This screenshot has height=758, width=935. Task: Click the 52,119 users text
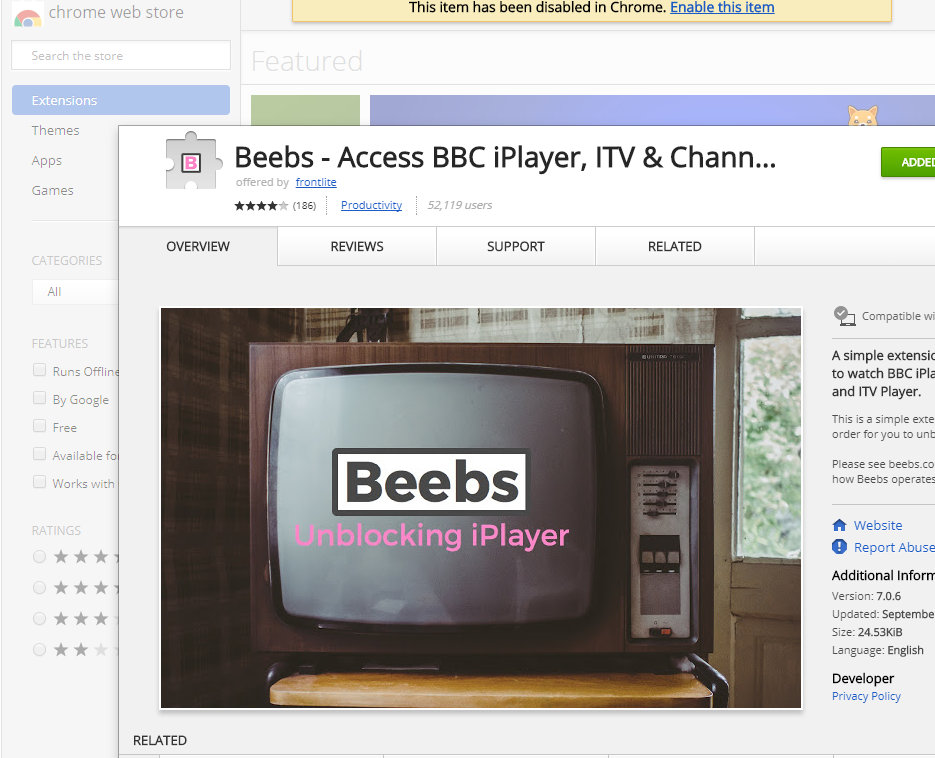(x=460, y=205)
